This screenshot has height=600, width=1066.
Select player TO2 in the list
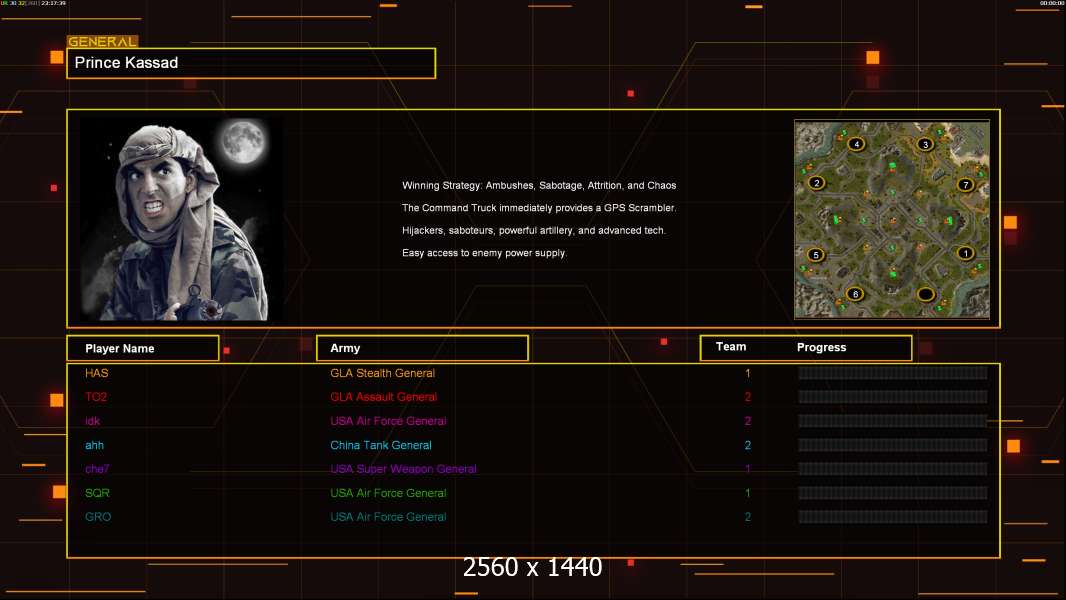96,397
